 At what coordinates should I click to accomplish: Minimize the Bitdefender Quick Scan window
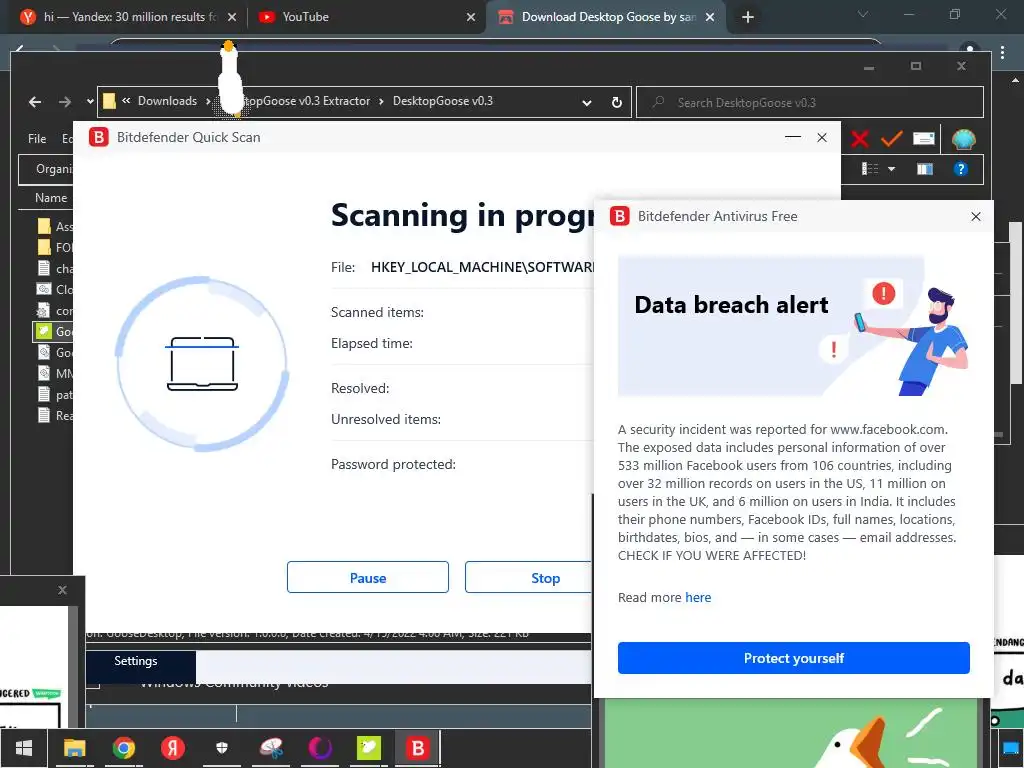(793, 137)
